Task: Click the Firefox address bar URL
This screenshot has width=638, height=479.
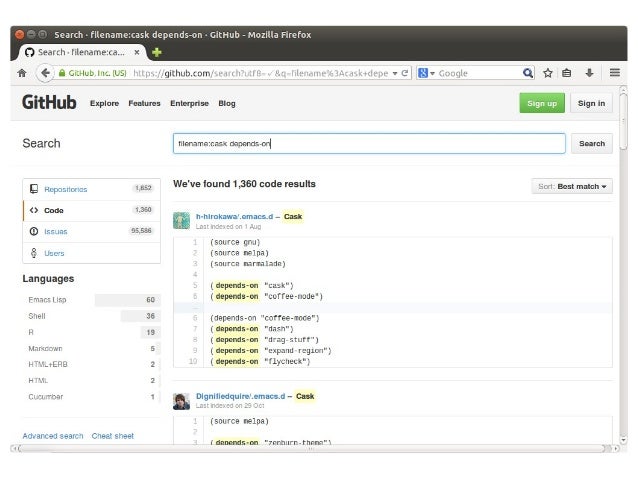Action: (x=260, y=73)
